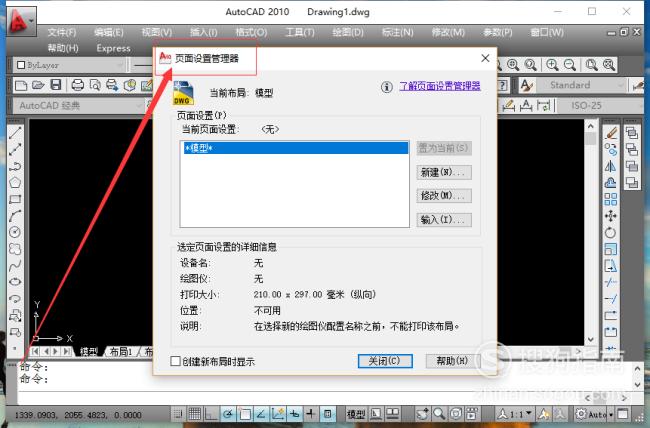Select *模型* in page setup list
Image resolution: width=650 pixels, height=428 pixels.
point(296,148)
